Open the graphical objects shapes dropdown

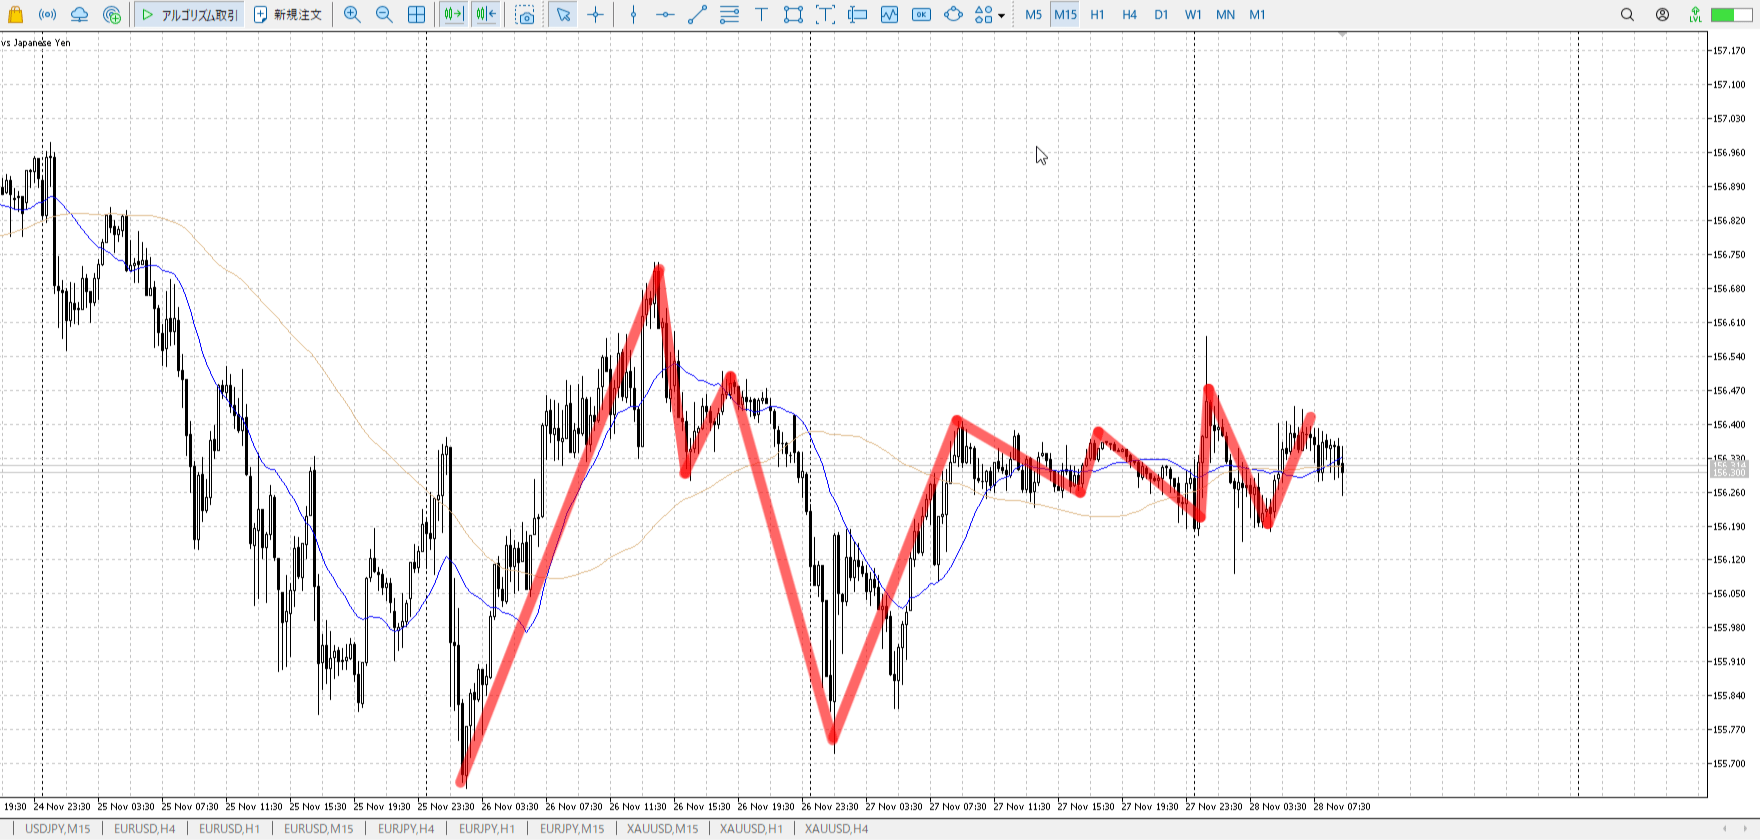pyautogui.click(x=989, y=15)
